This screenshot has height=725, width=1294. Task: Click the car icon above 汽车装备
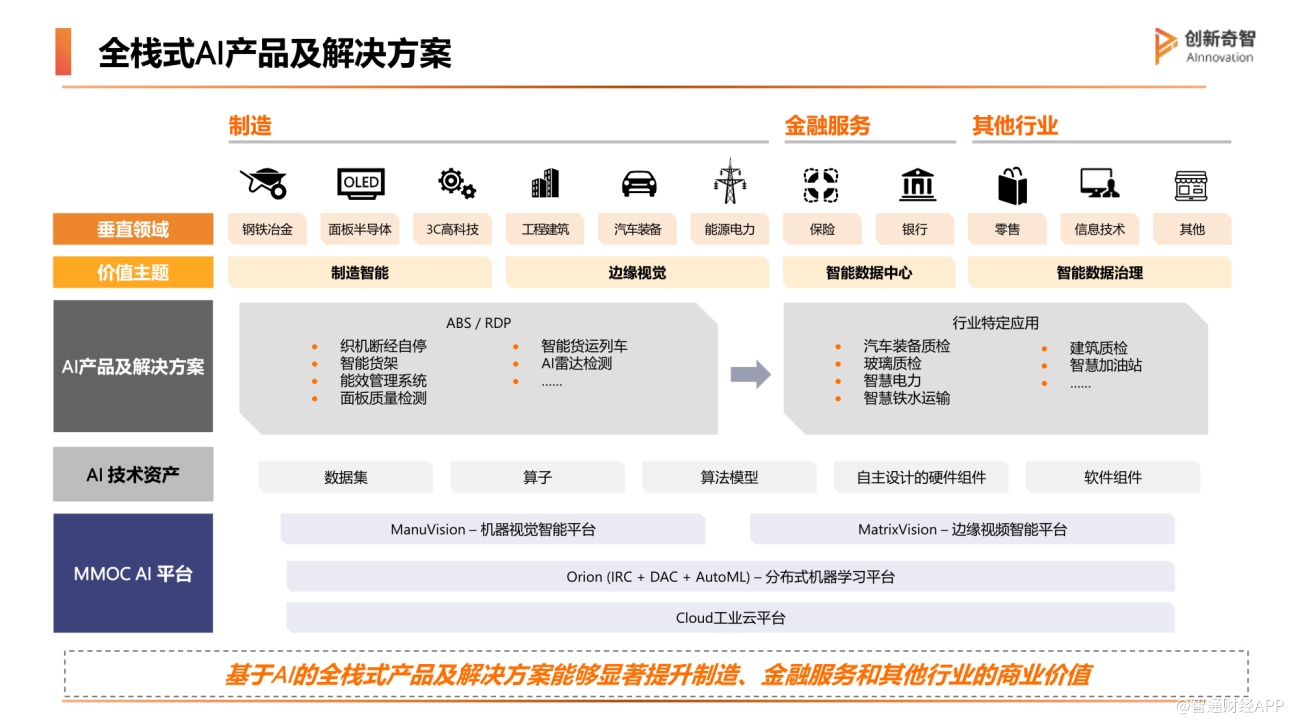639,184
